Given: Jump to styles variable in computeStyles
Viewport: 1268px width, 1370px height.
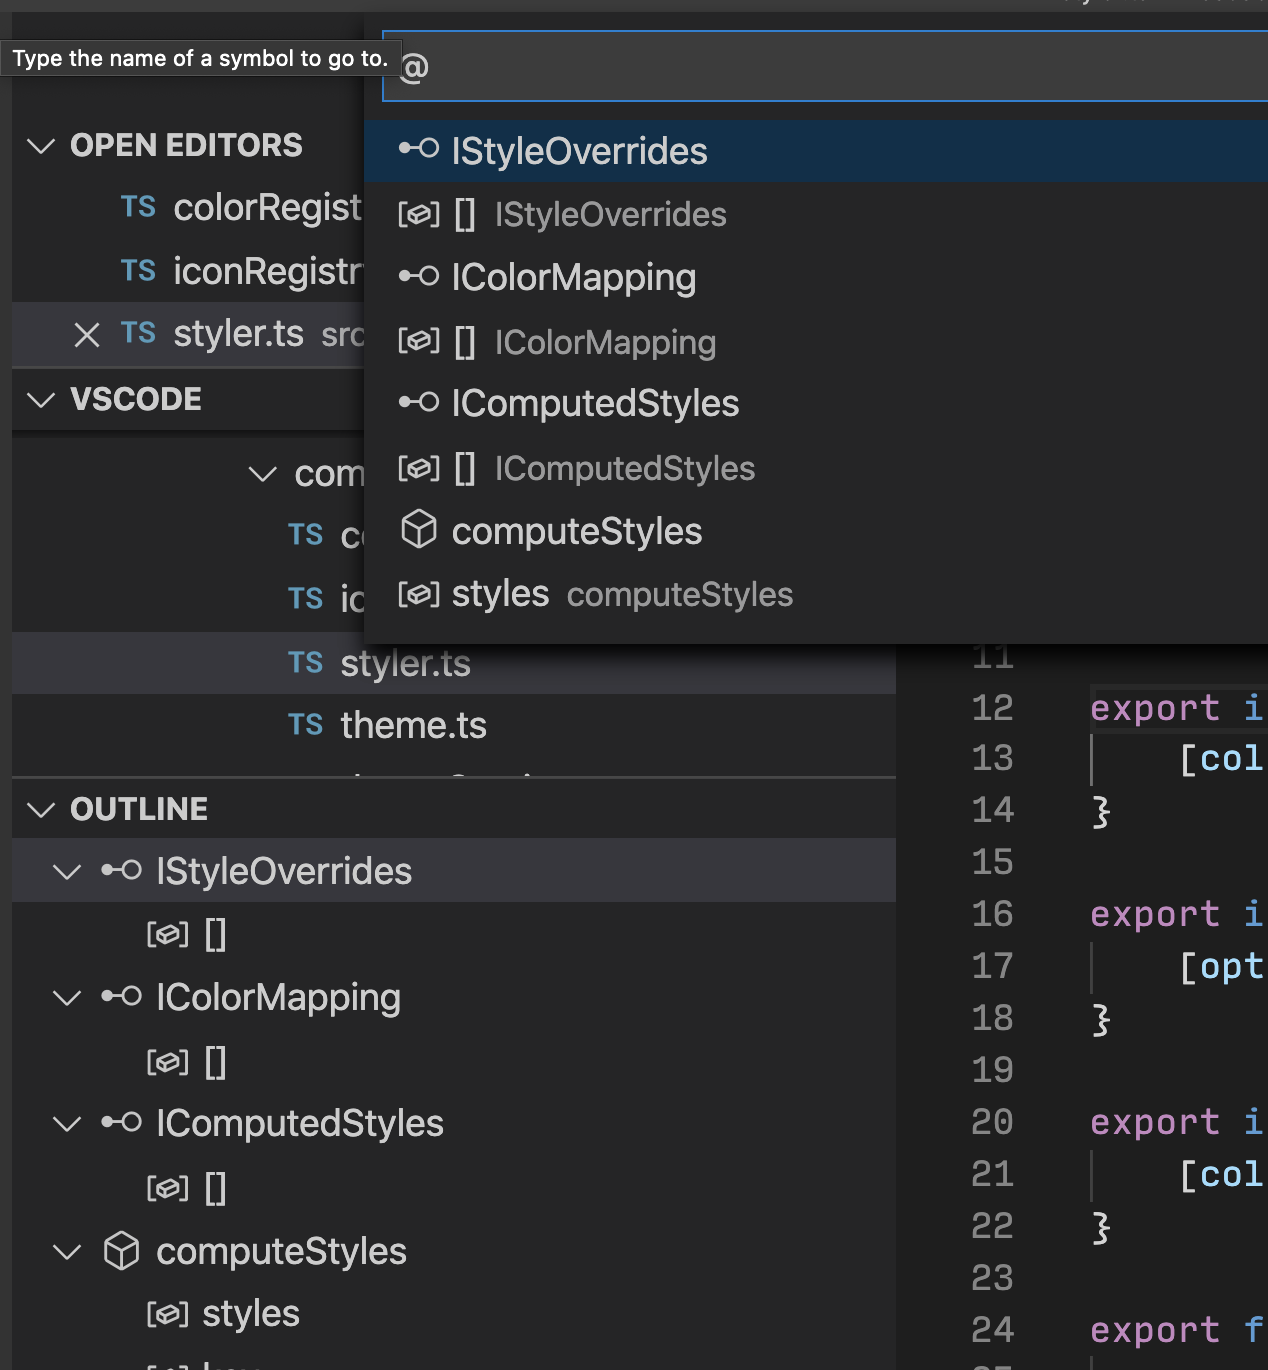Looking at the screenshot, I should coord(816,594).
